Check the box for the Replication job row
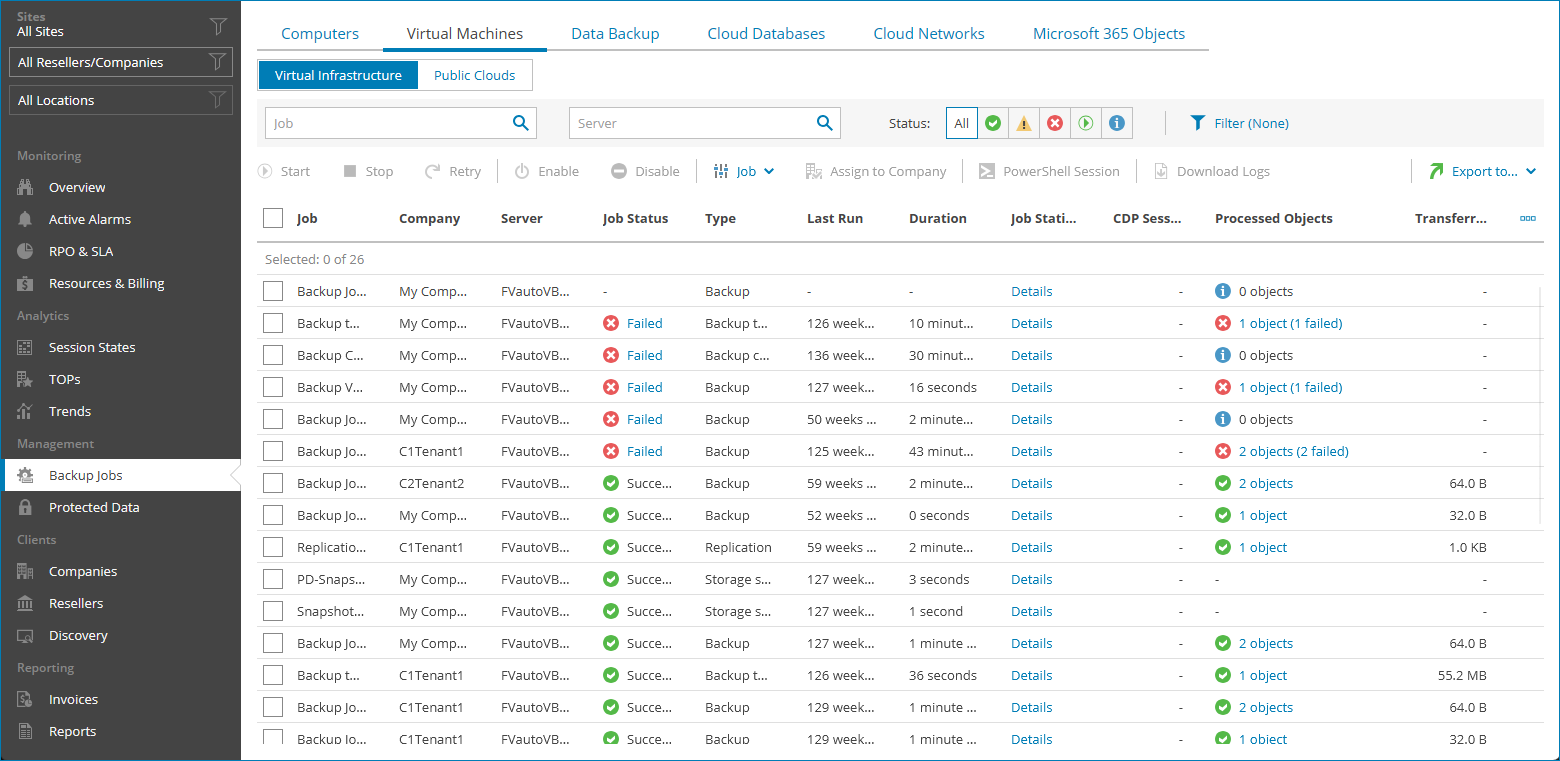 coord(273,547)
